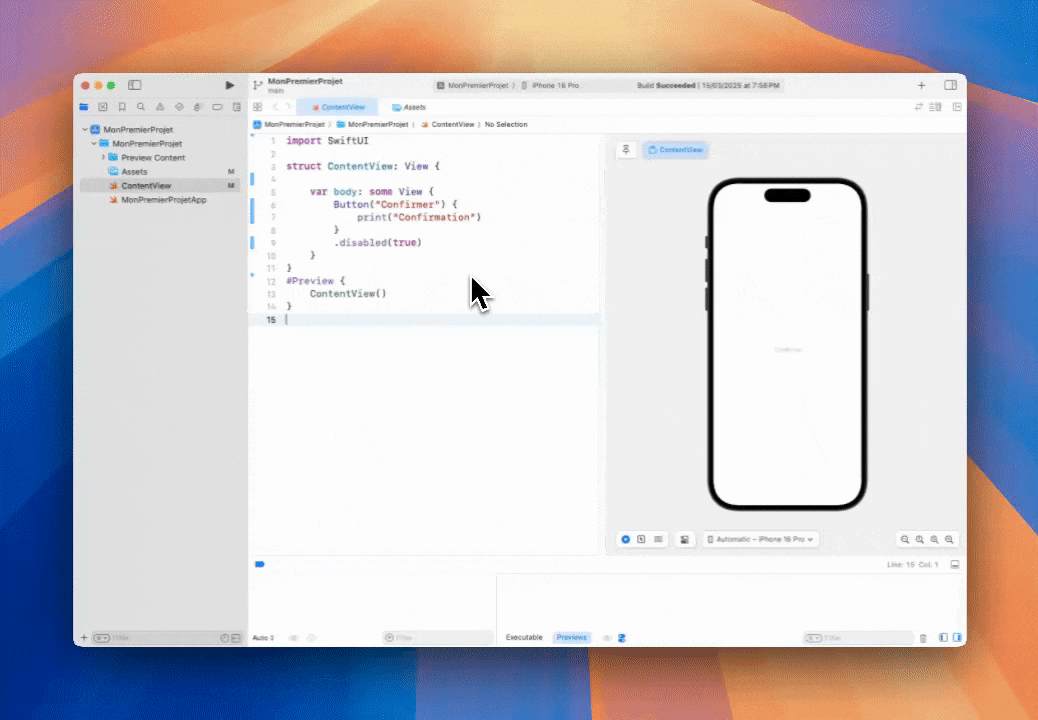Click the console filter field
This screenshot has width=1038, height=720.
click(858, 638)
